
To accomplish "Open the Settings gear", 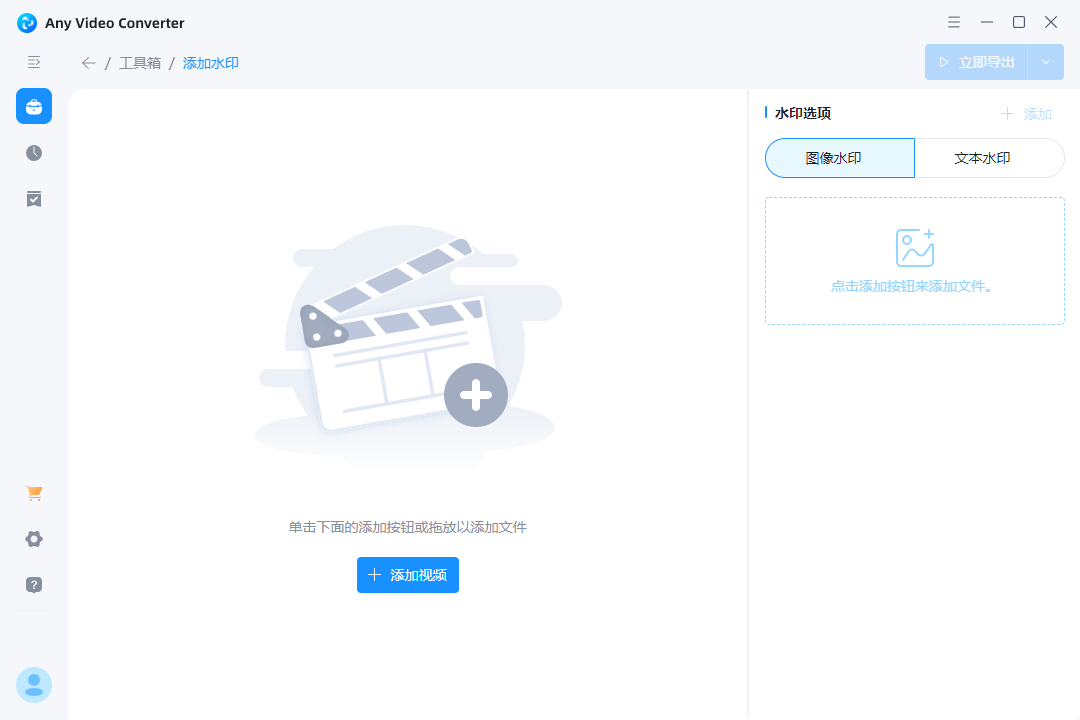I will [33, 538].
